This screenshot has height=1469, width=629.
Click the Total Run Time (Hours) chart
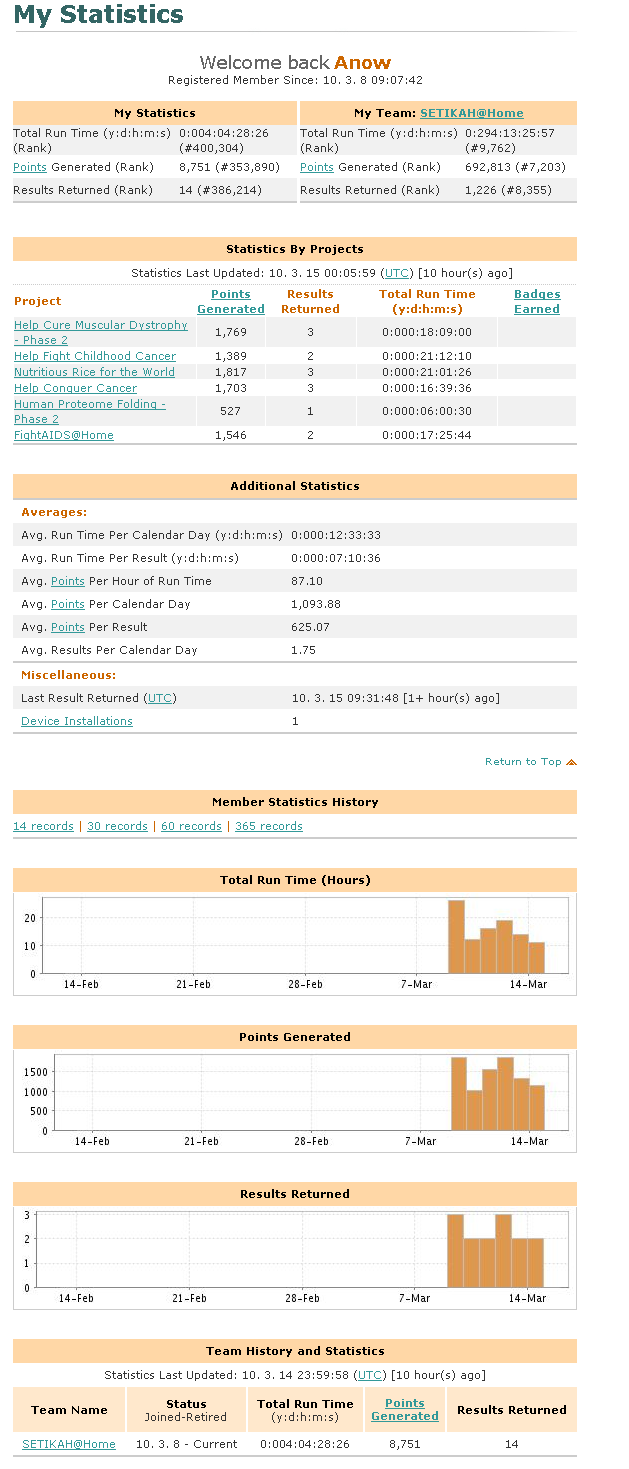[x=295, y=943]
